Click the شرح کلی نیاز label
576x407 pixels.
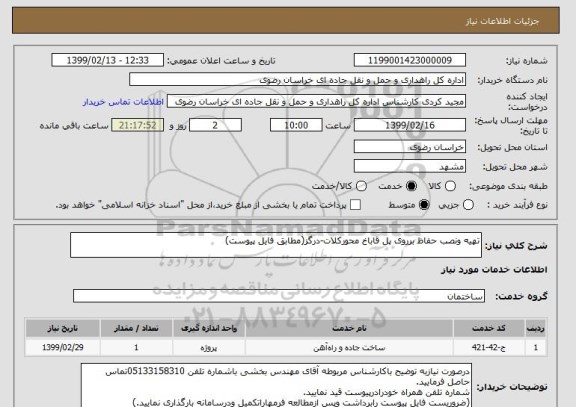(516, 246)
